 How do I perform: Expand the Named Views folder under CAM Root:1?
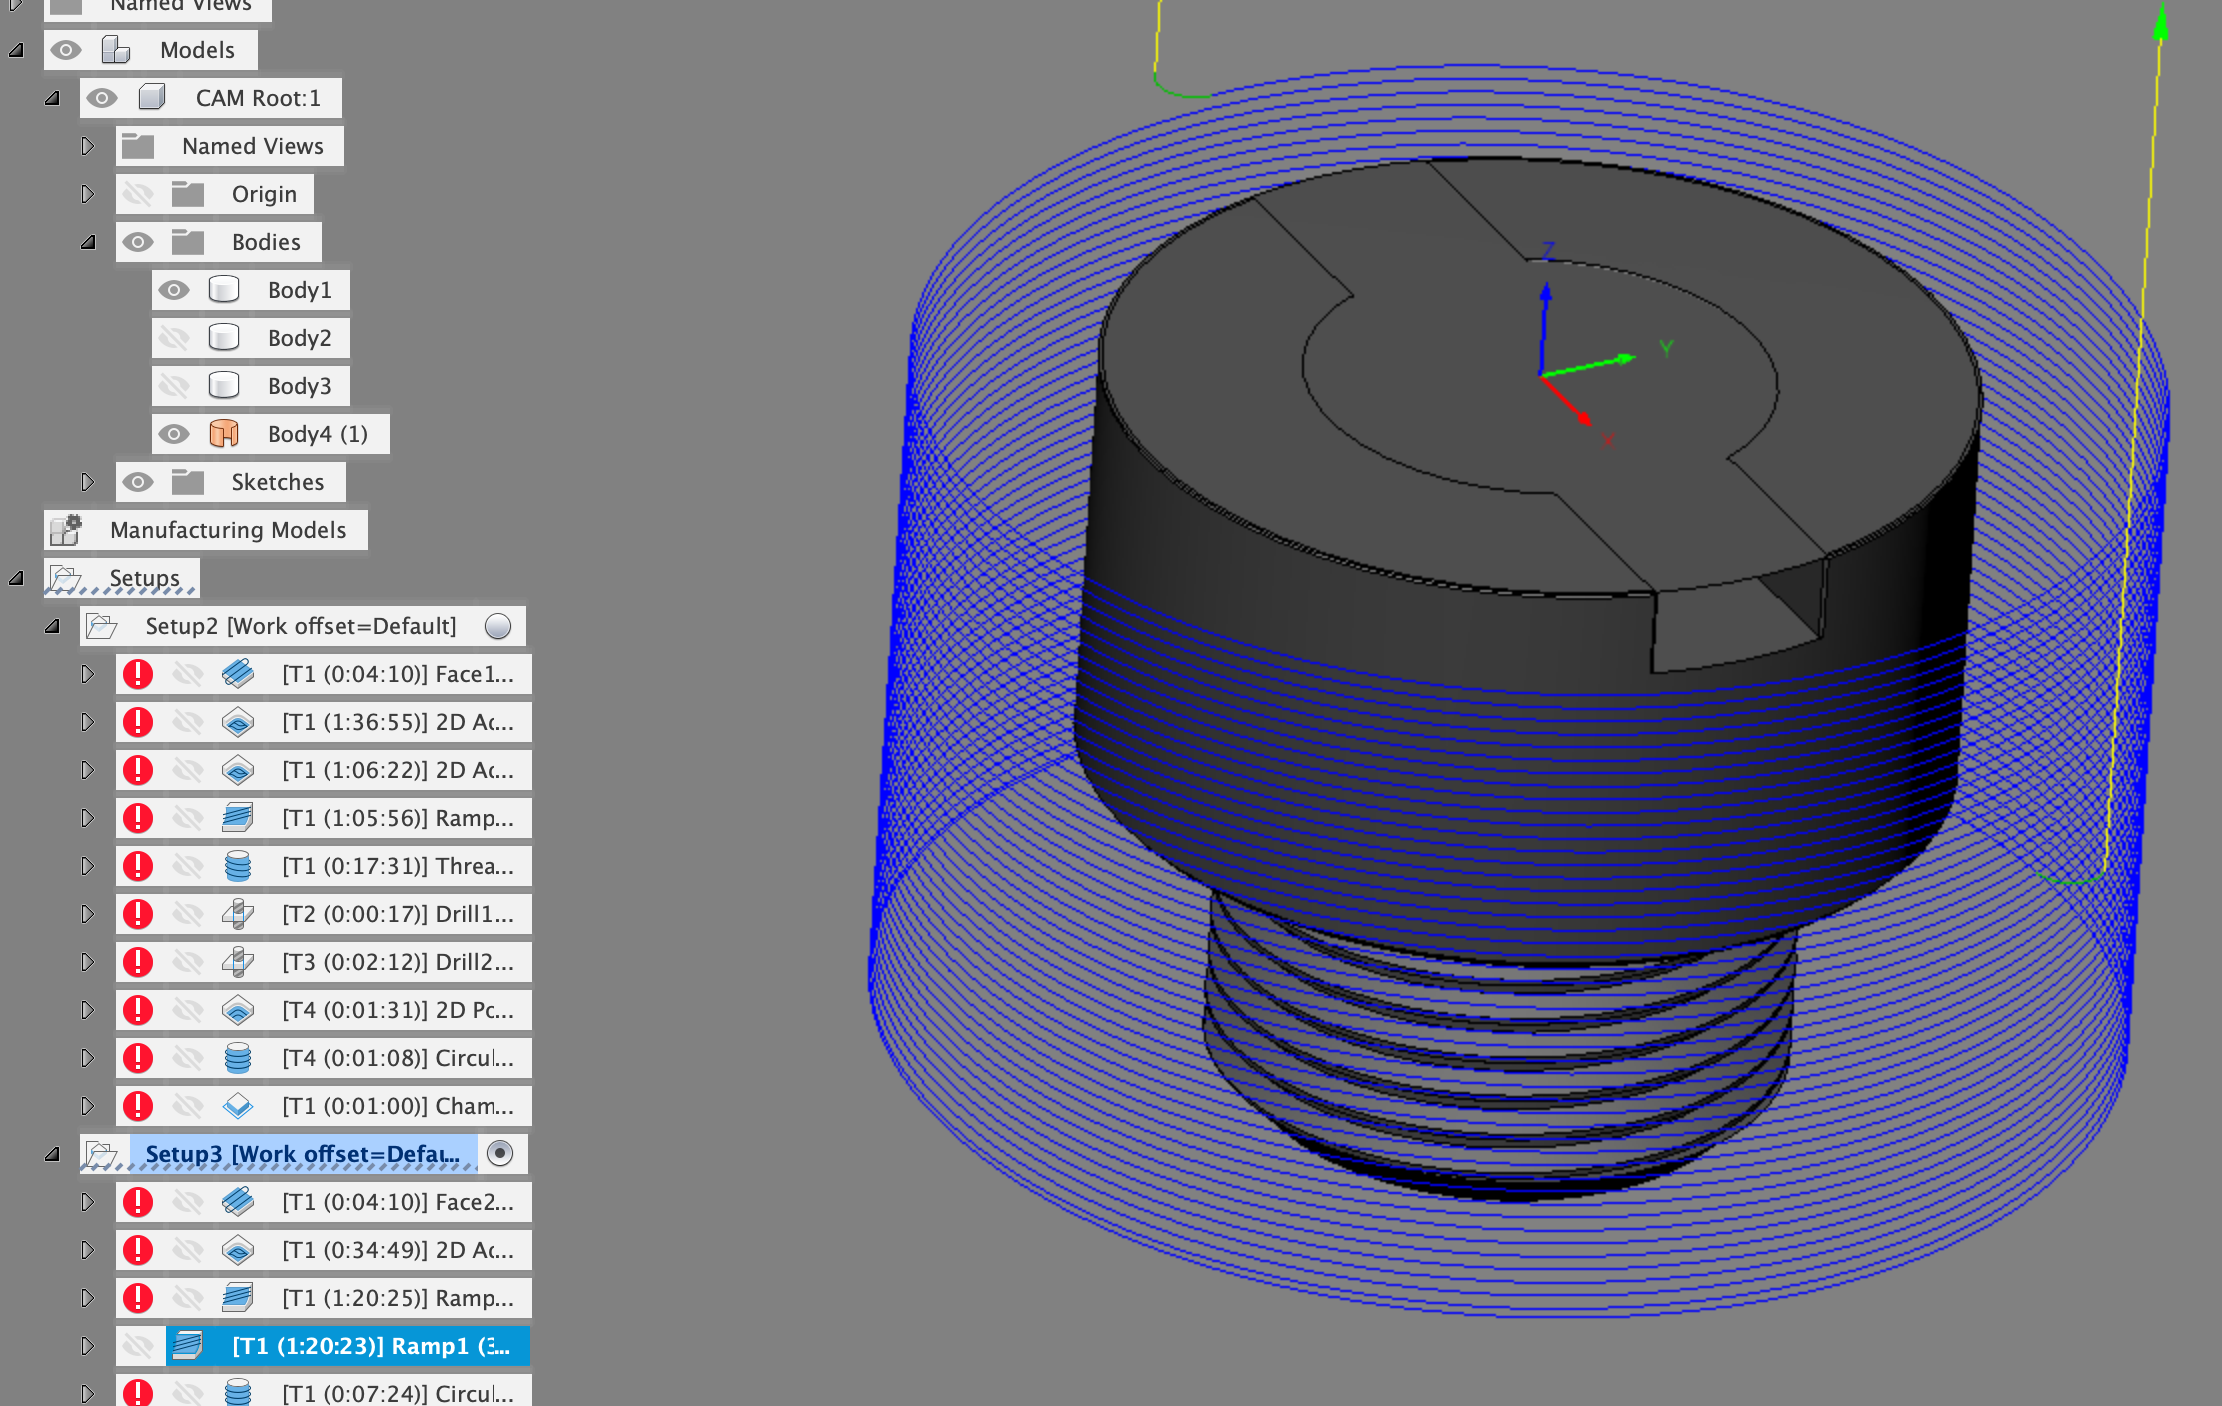(88, 146)
